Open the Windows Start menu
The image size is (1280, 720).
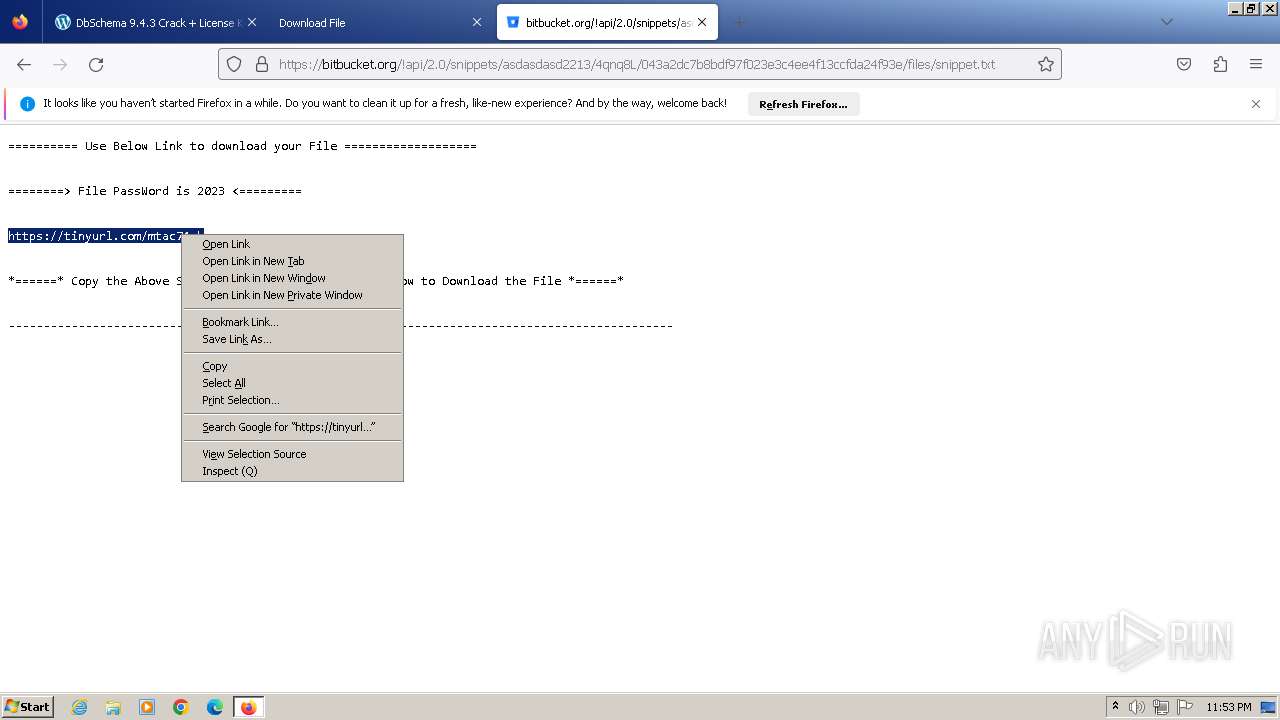27,706
